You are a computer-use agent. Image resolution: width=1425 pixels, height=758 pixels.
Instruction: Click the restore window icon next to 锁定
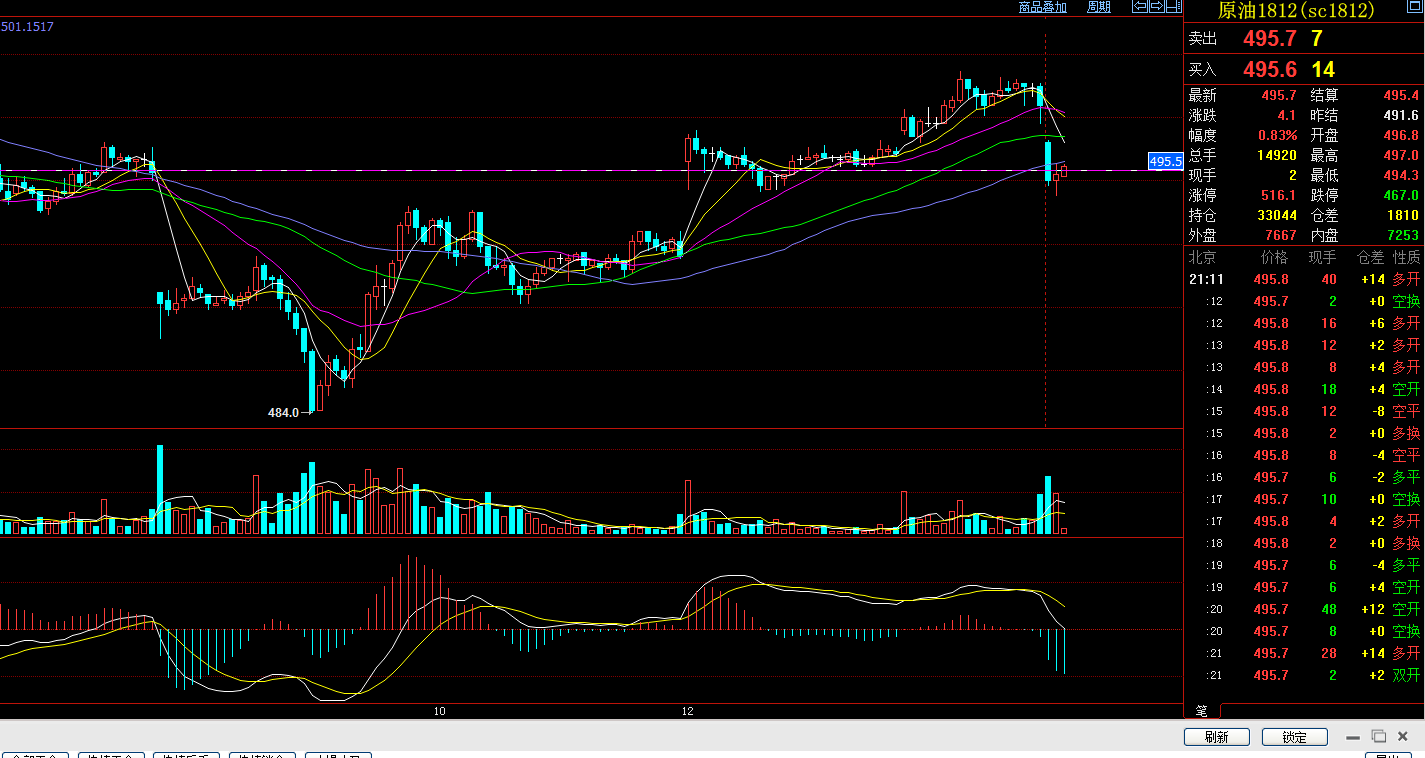[1378, 736]
